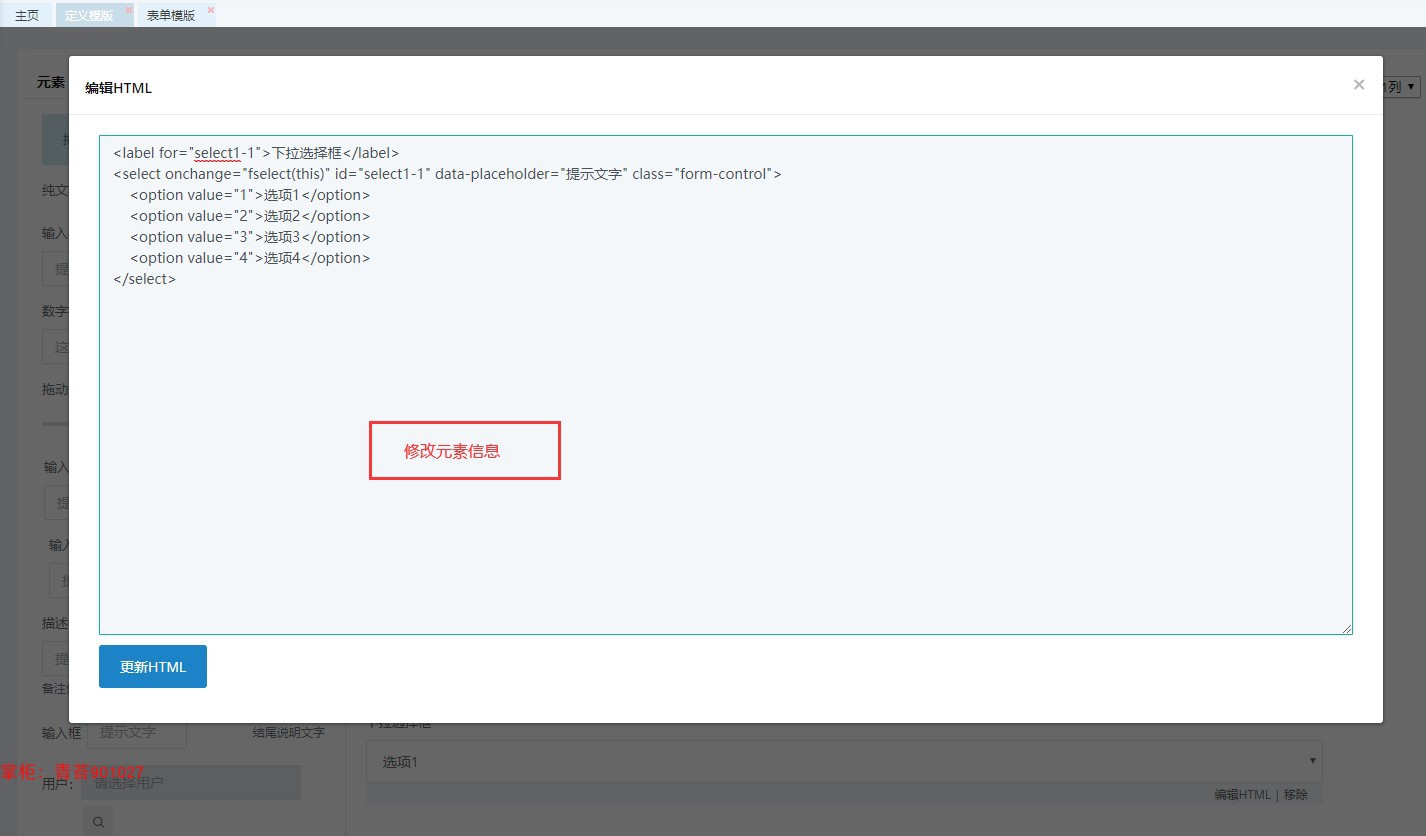The width and height of the screenshot is (1426, 836).
Task: Close the 表单模版 tab
Action: click(x=211, y=10)
